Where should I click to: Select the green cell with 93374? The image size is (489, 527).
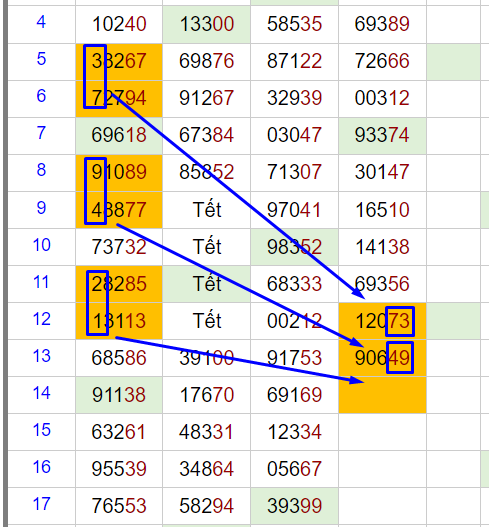click(382, 136)
